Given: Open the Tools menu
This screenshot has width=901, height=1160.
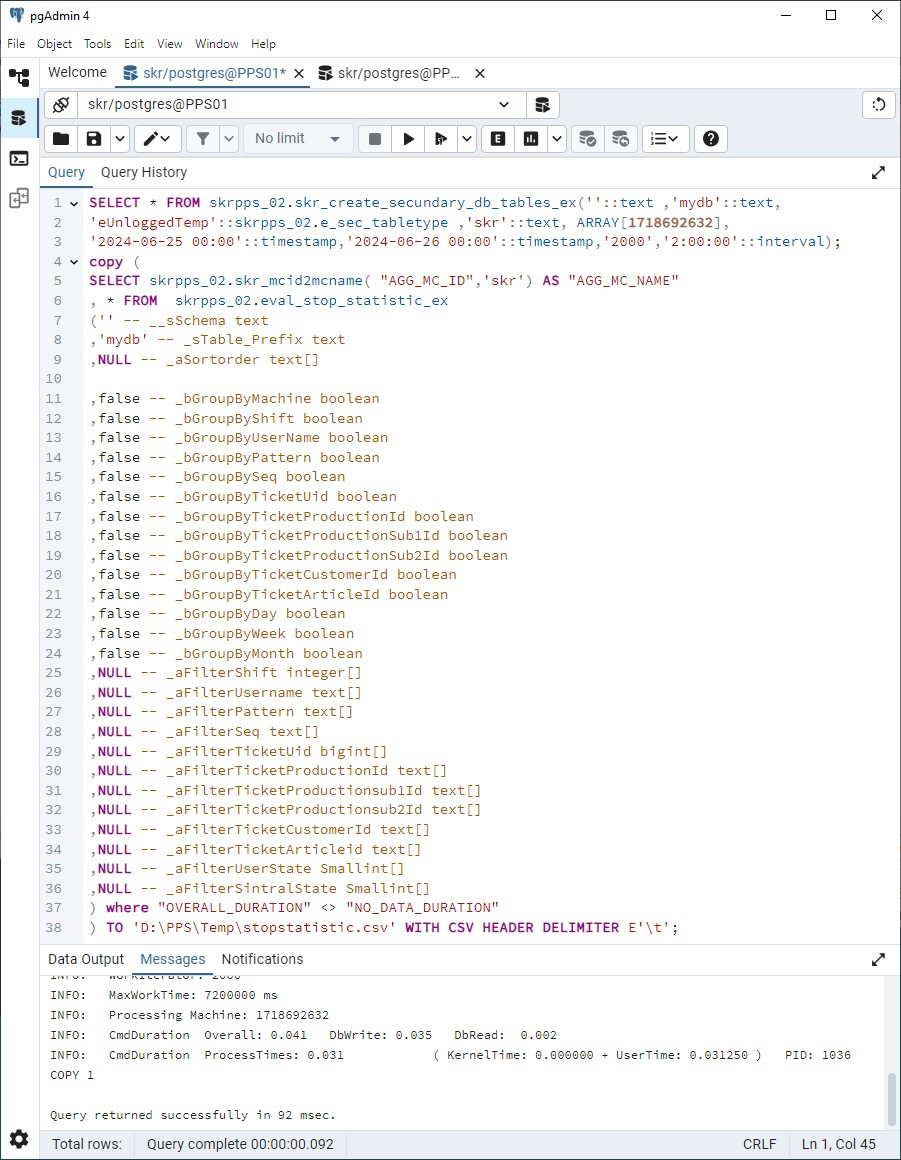Looking at the screenshot, I should tap(97, 44).
